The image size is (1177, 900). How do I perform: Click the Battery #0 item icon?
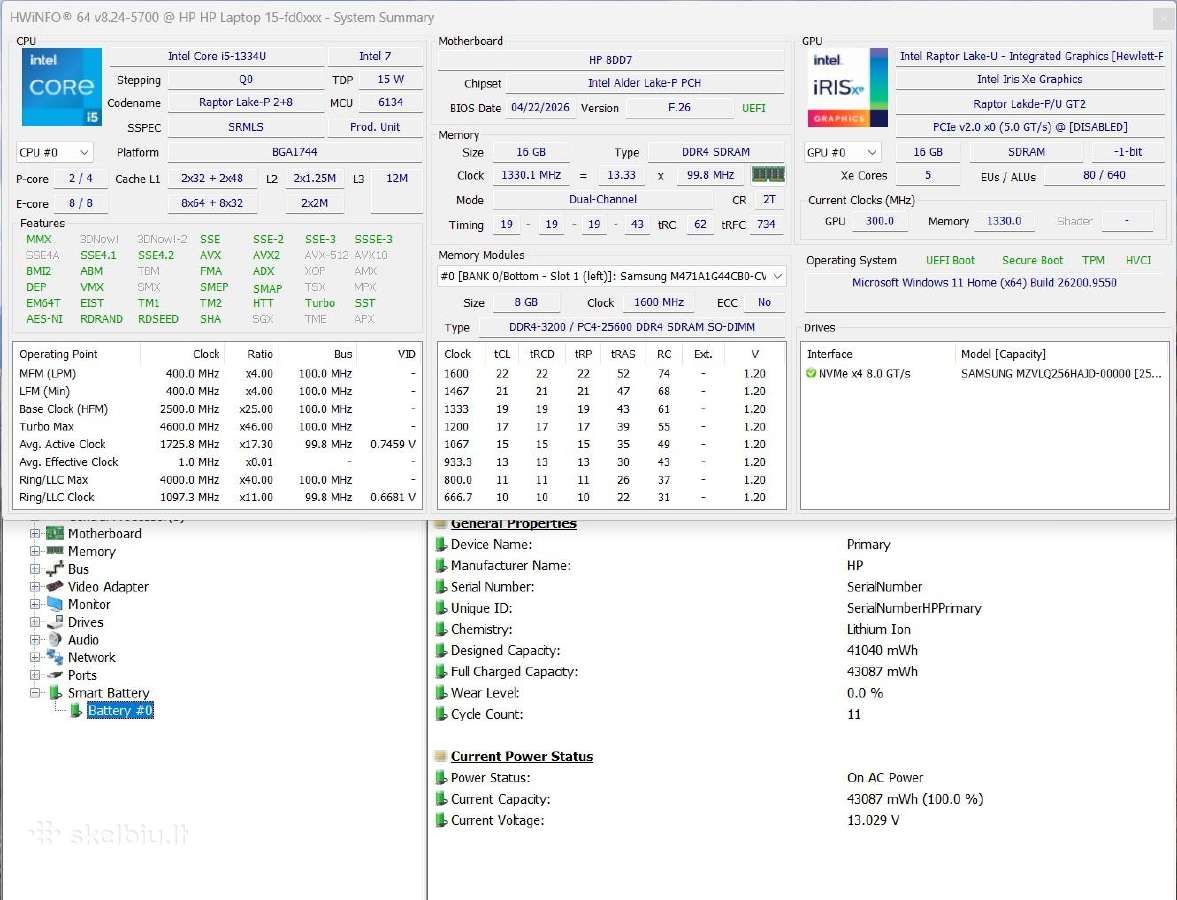tap(75, 710)
